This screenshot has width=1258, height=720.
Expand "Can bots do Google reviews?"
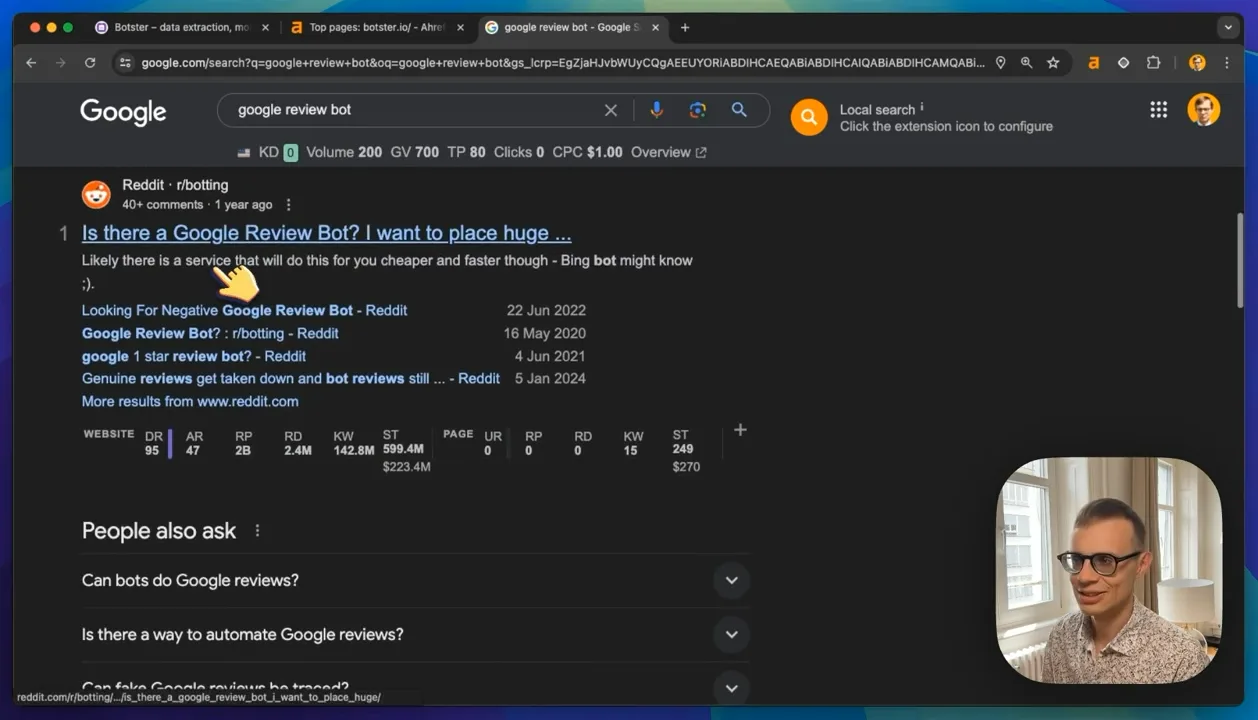point(416,581)
